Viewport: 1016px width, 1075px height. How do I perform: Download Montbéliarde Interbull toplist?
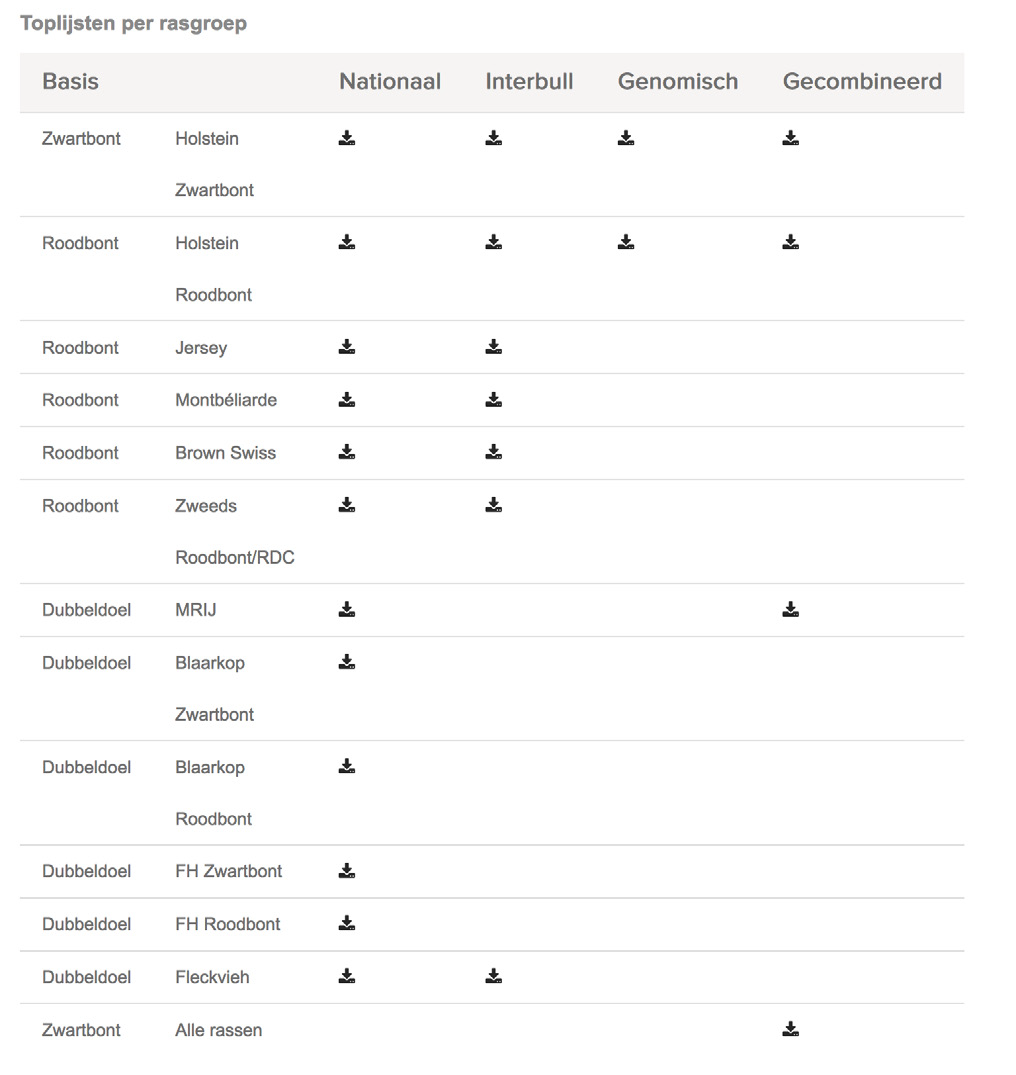coord(494,400)
